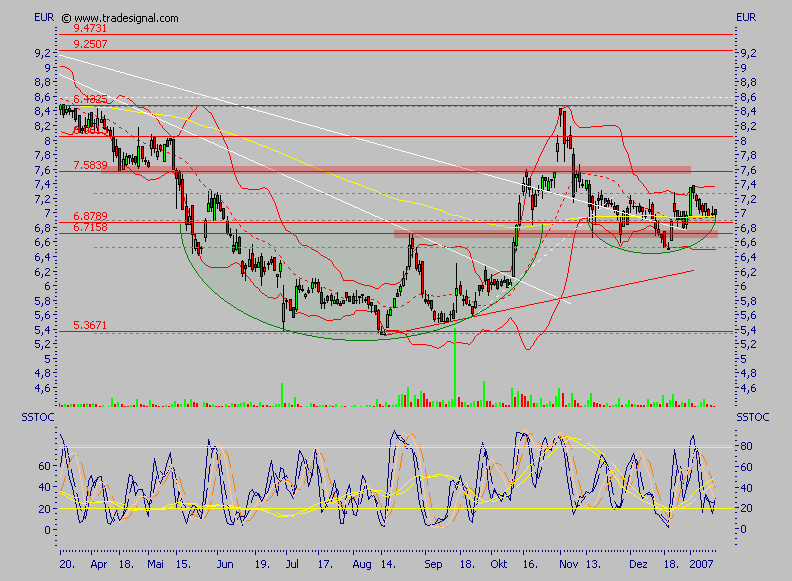Click the www.tradesignal.com copyright text
This screenshot has width=792, height=581.
pos(120,18)
